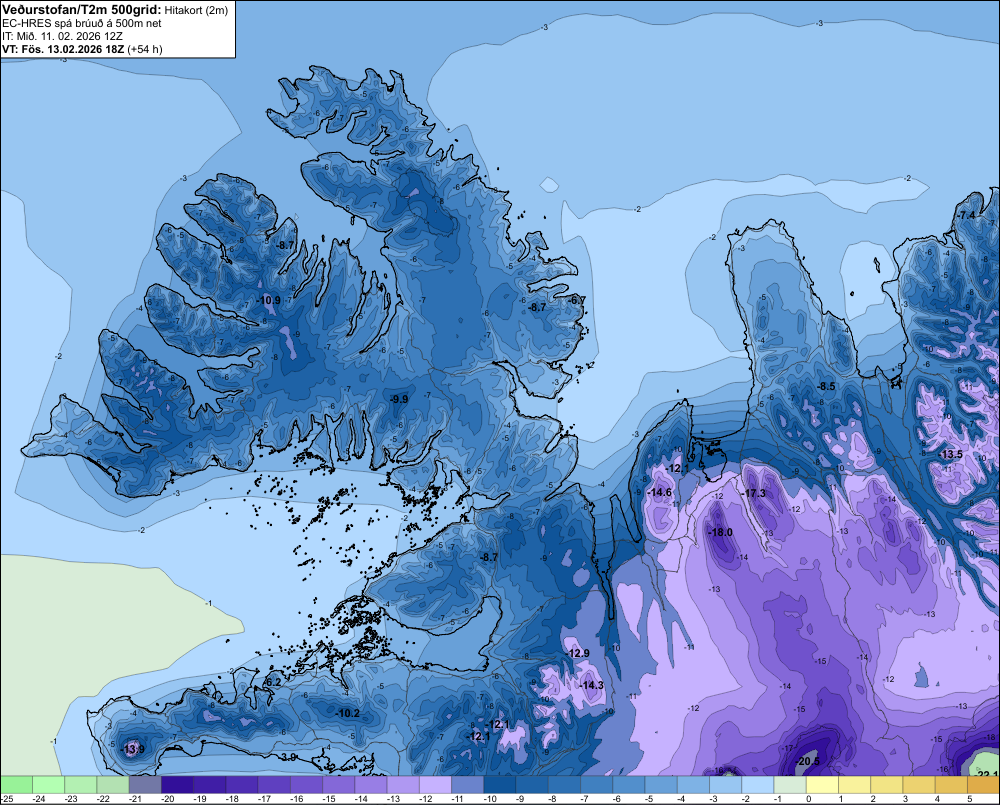Image resolution: width=1000 pixels, height=805 pixels.
Task: Select the -18 legend color swatch
Action: (242, 785)
